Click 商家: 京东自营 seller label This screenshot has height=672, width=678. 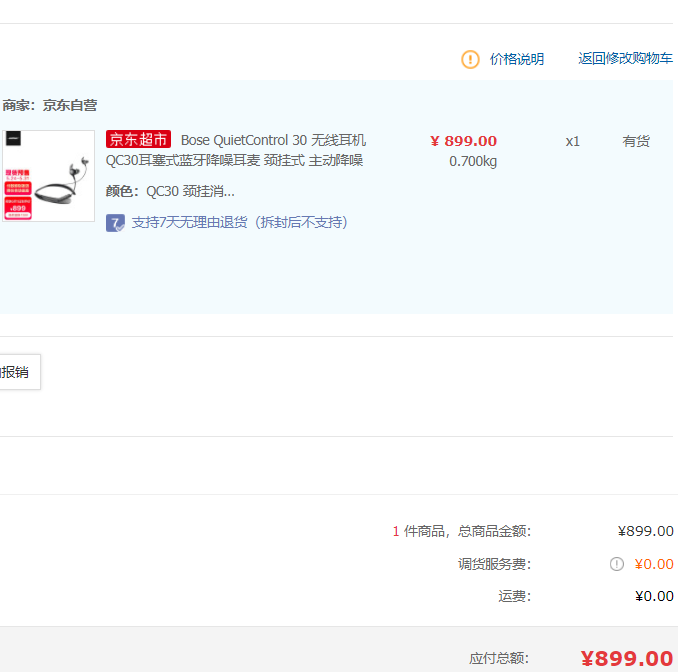coord(50,105)
